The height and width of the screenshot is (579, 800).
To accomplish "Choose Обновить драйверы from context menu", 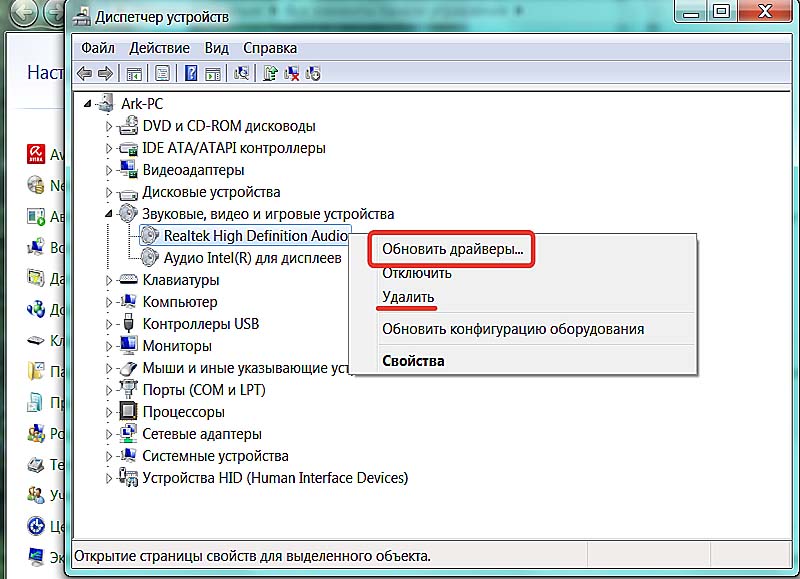I will click(452, 249).
